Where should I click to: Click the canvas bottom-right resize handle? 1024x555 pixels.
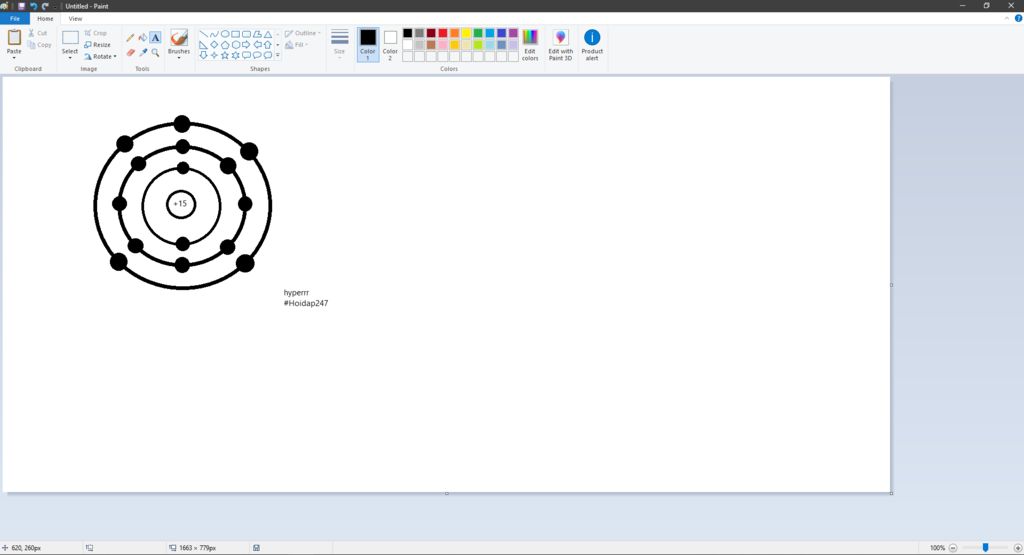click(891, 493)
